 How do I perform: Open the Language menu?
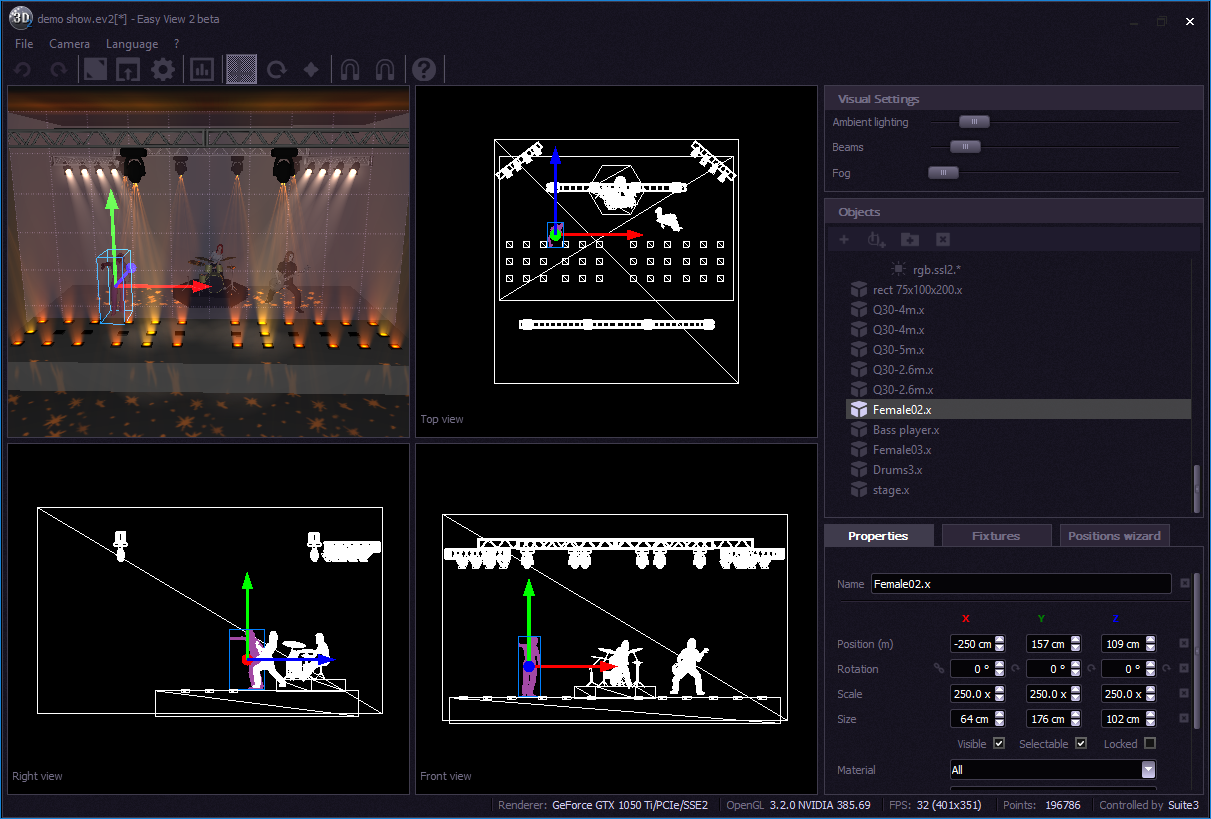tap(132, 44)
